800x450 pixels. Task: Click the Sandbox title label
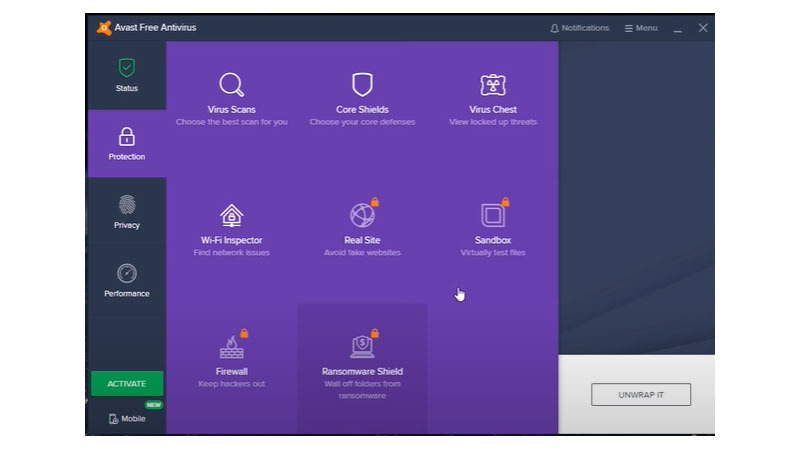click(x=493, y=240)
